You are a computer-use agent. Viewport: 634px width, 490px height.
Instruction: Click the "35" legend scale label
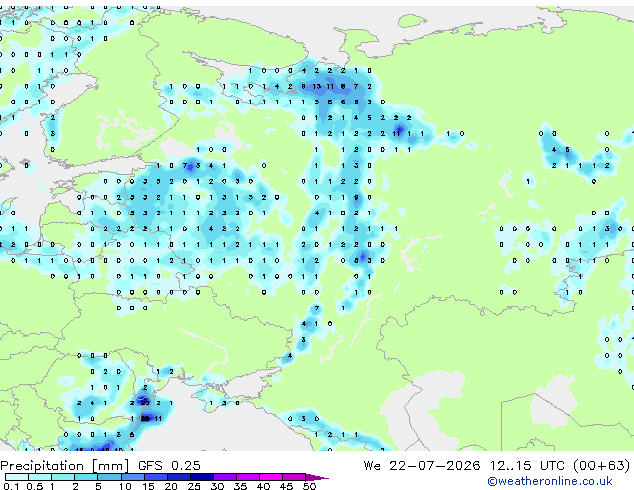pos(240,486)
